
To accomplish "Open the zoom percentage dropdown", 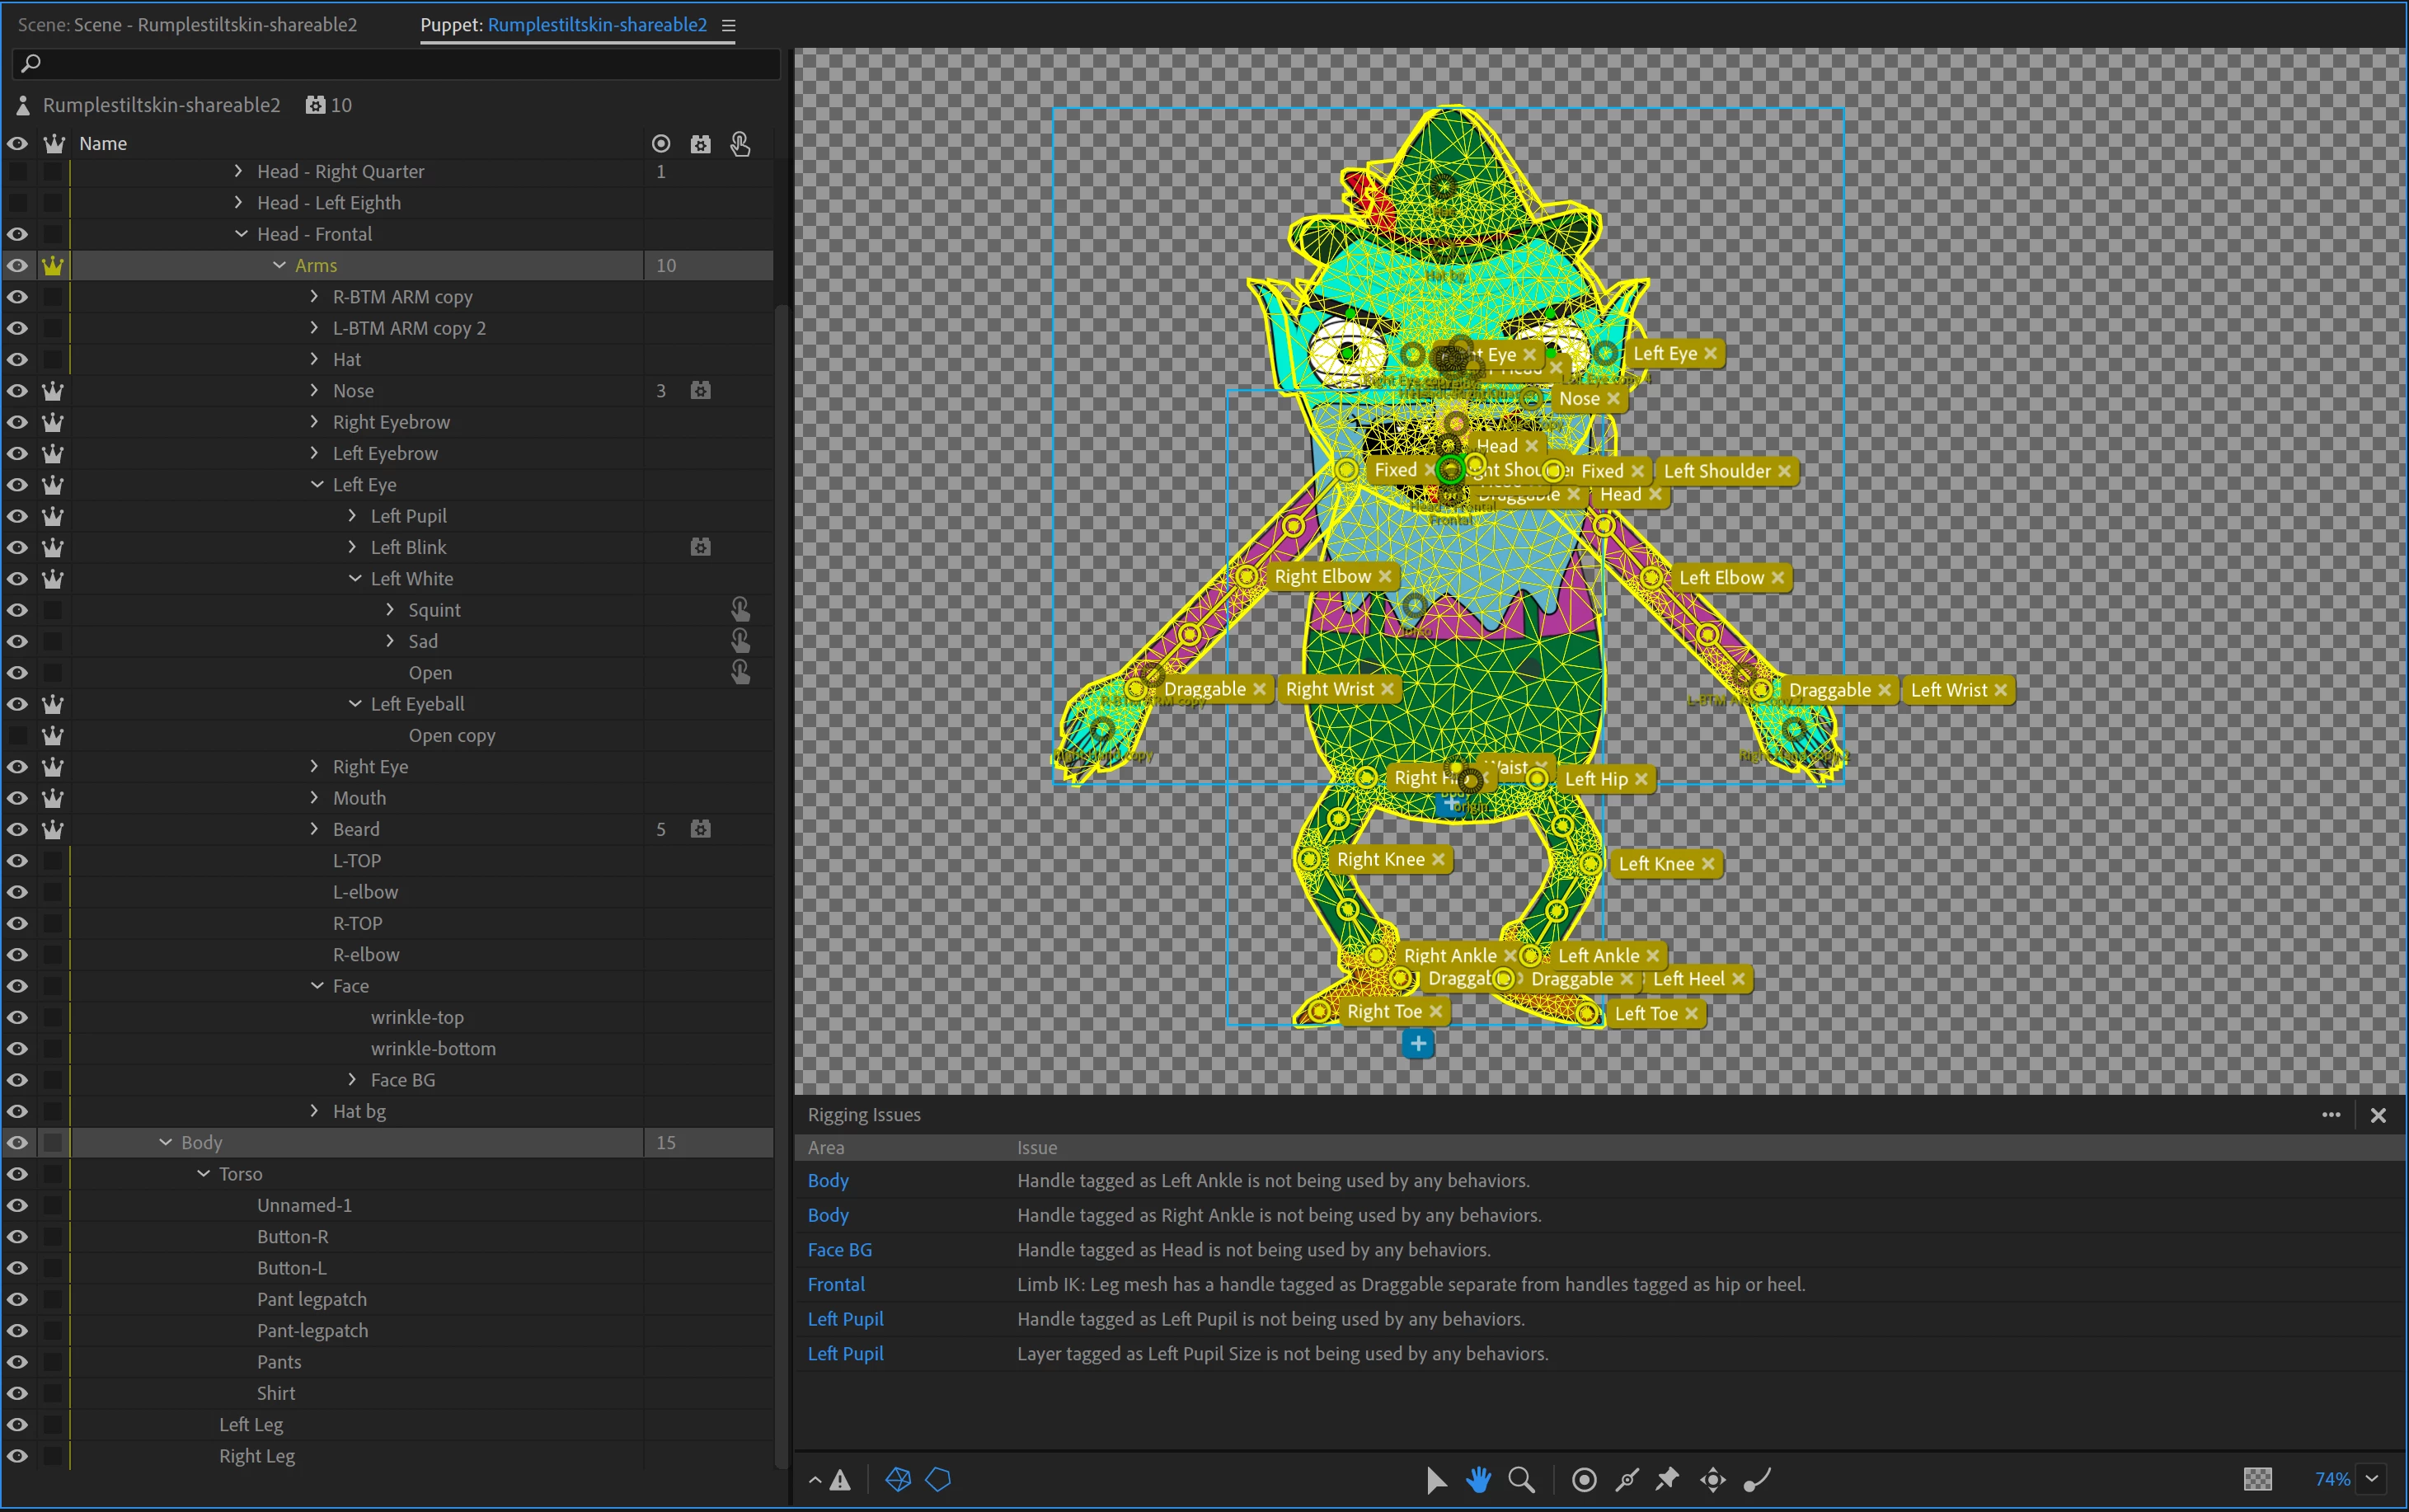I will [x=2372, y=1478].
